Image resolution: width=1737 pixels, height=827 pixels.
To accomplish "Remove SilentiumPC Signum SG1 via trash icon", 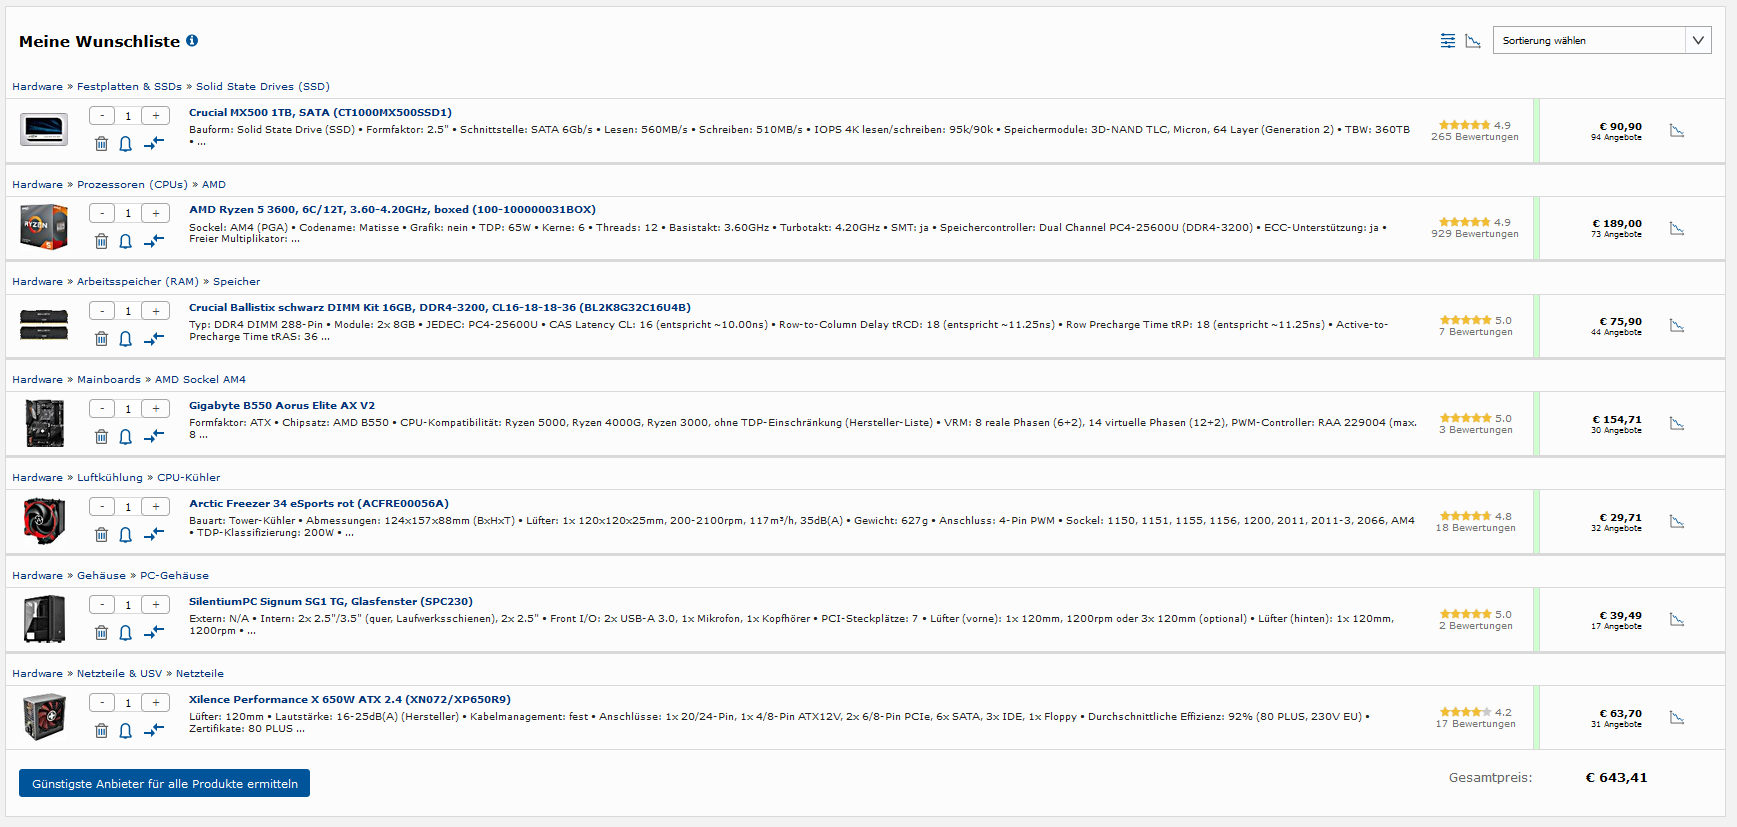I will pyautogui.click(x=101, y=633).
